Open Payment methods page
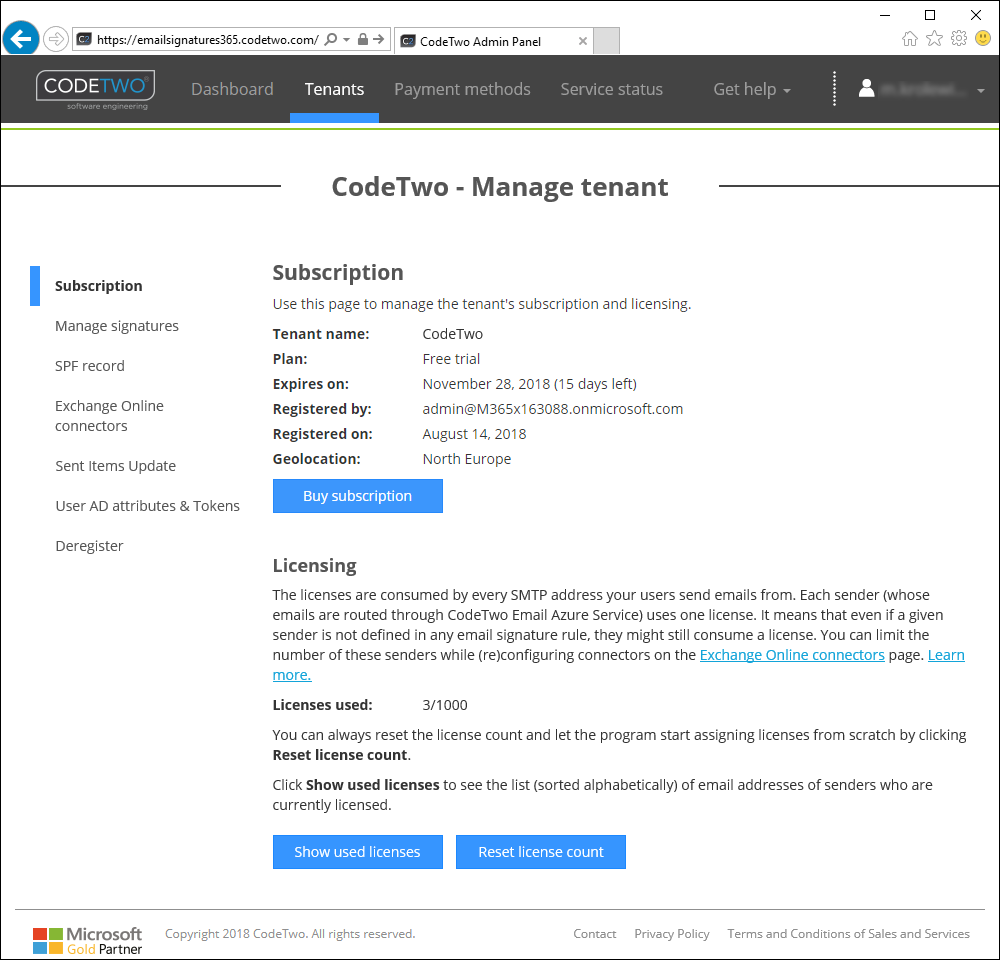 tap(462, 89)
